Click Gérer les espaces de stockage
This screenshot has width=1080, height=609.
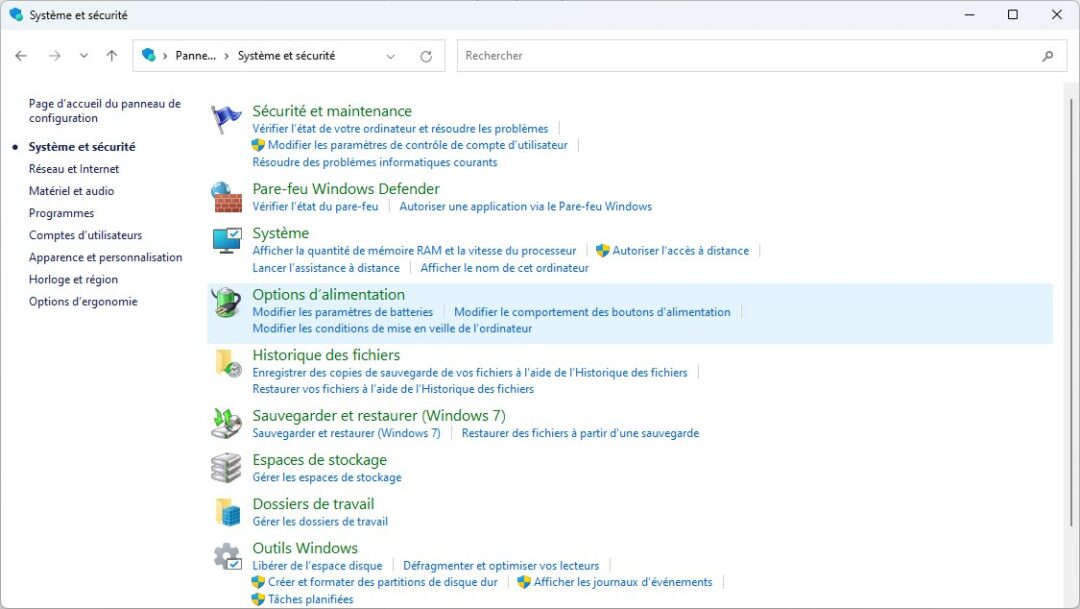click(326, 477)
